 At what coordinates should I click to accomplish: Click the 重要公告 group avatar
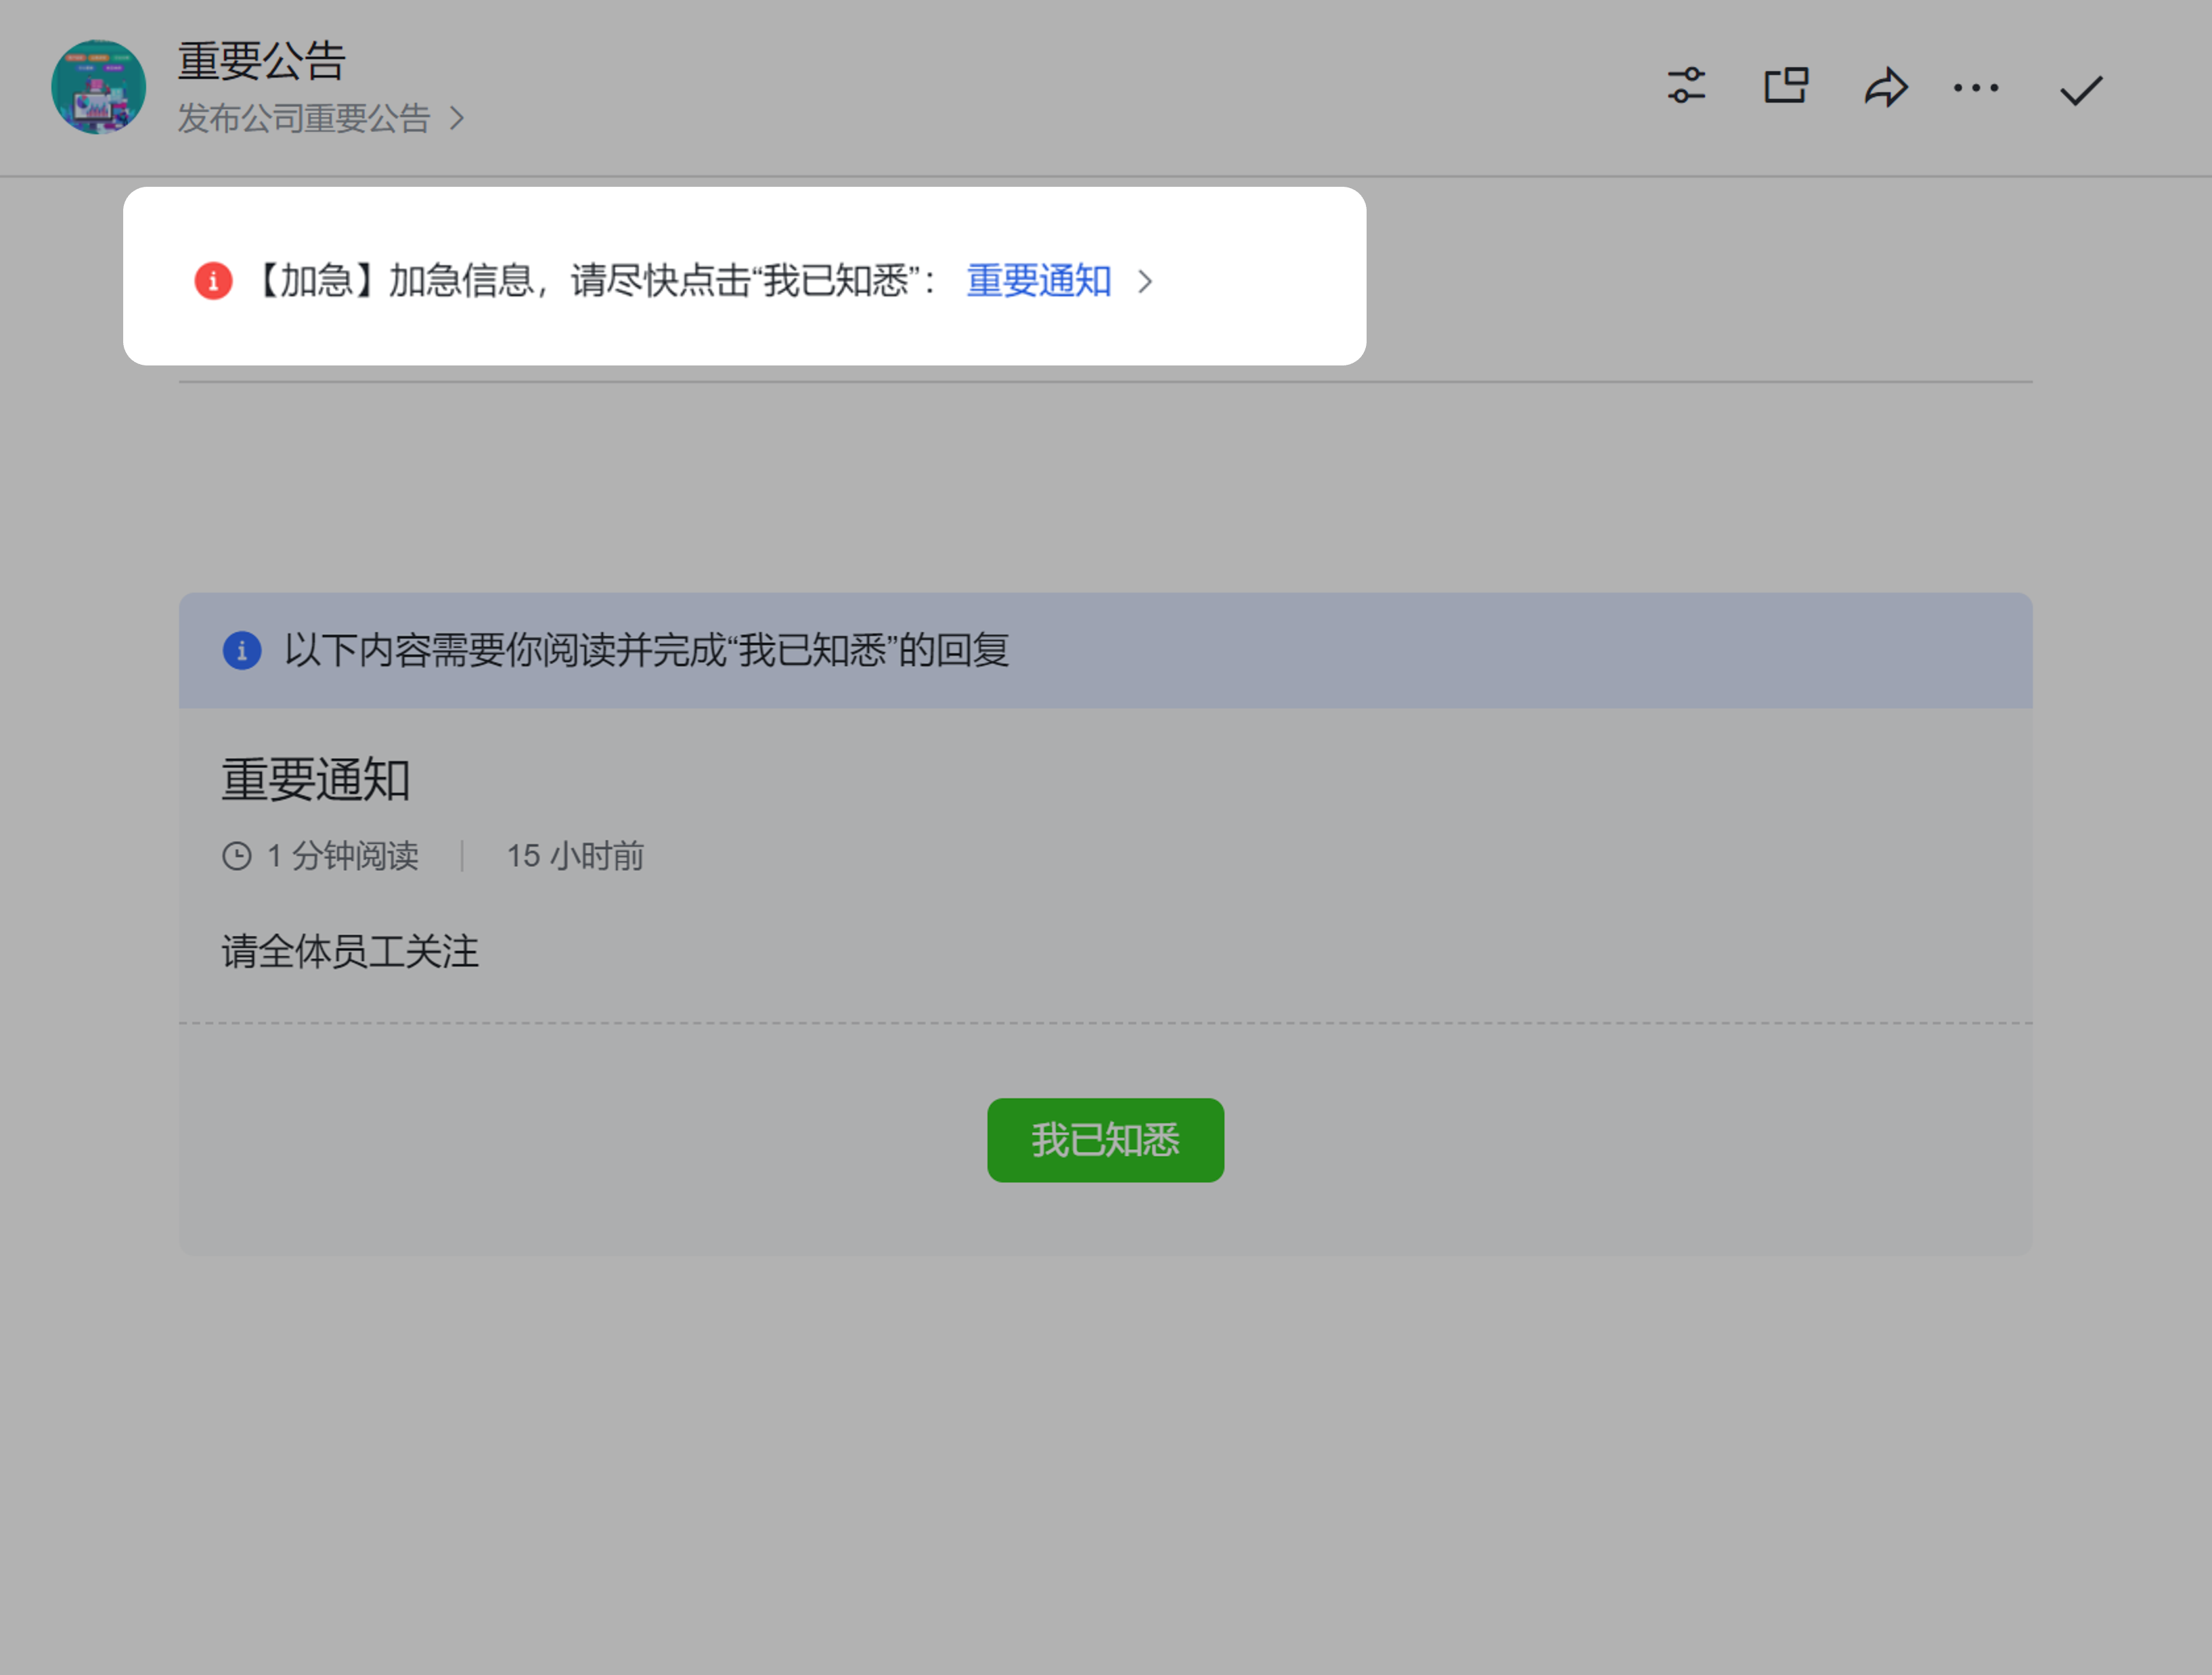pos(98,87)
